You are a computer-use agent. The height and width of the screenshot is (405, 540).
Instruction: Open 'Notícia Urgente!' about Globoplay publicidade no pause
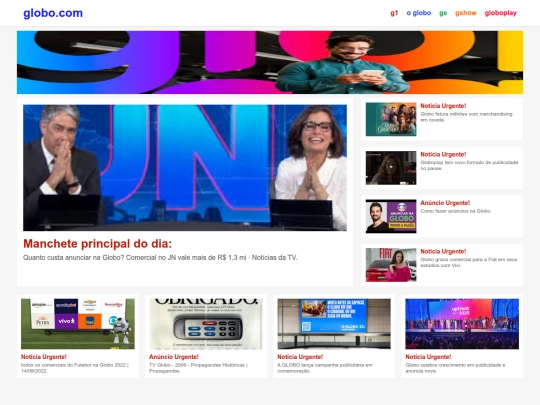coord(443,154)
